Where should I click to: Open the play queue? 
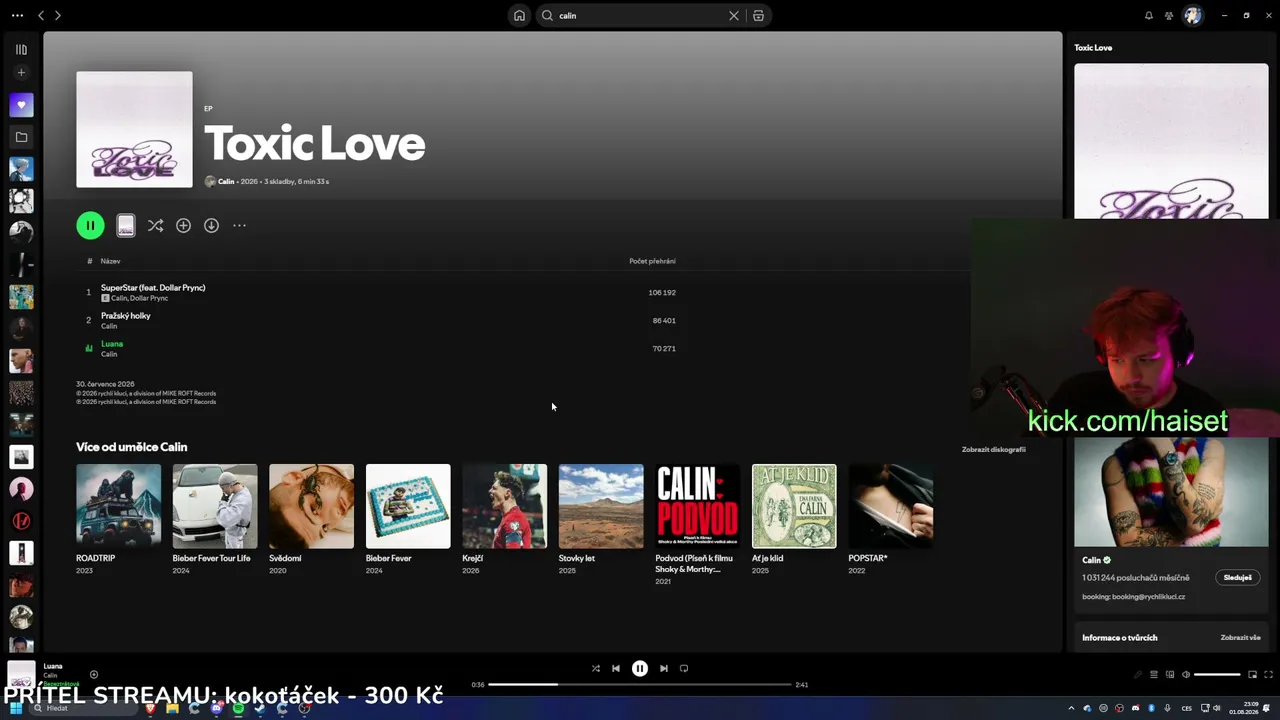click(x=1153, y=675)
